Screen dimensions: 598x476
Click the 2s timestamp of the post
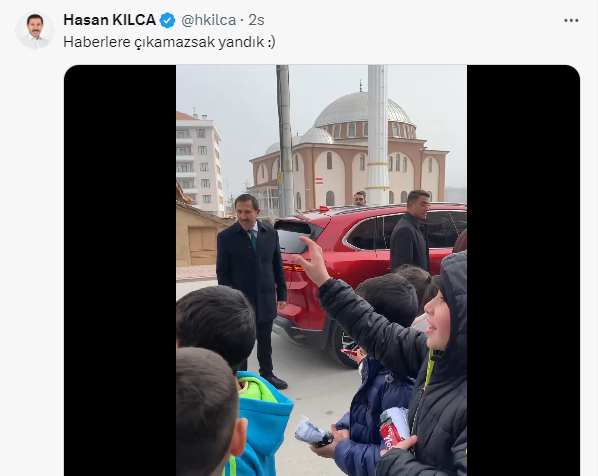256,20
